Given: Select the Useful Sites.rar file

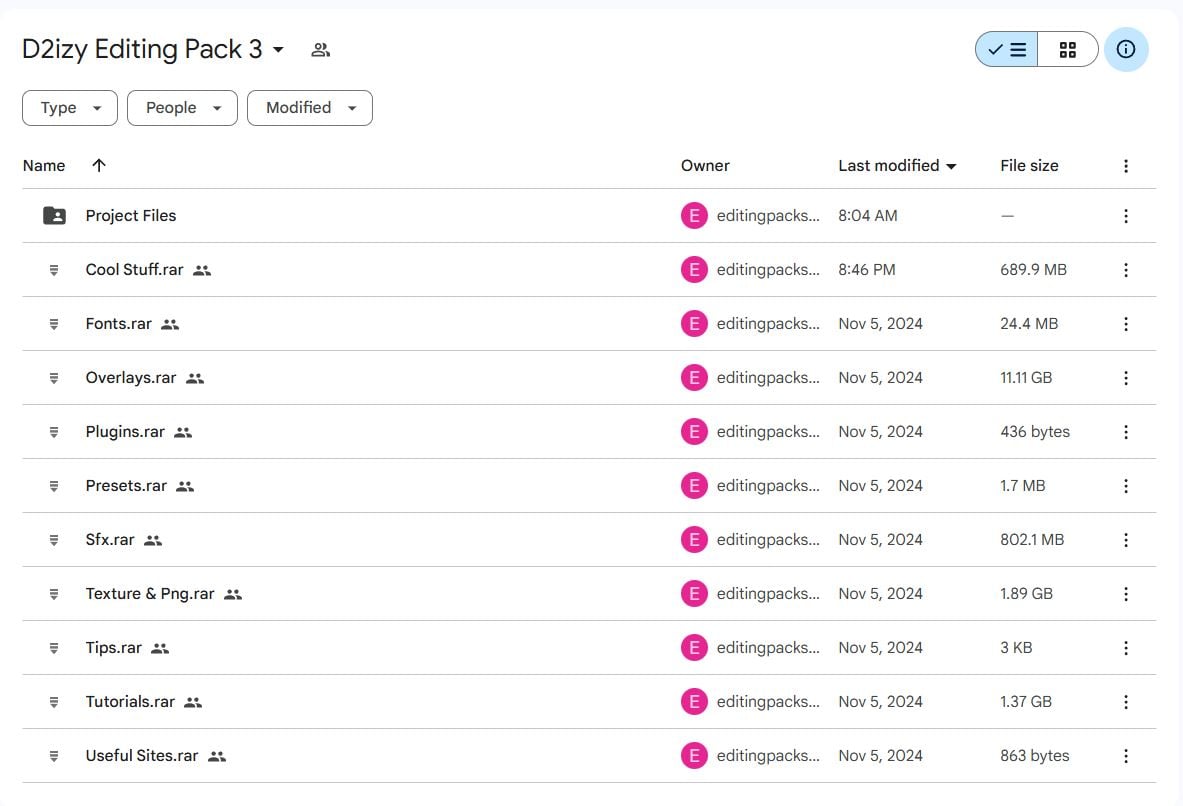Looking at the screenshot, I should 142,755.
